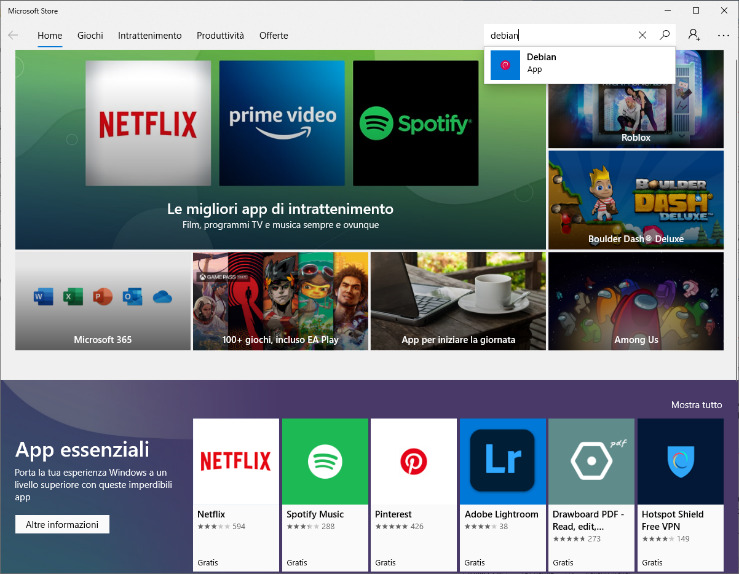This screenshot has height=574, width=739.
Task: Click the Debian suggestion icon
Action: (x=505, y=65)
